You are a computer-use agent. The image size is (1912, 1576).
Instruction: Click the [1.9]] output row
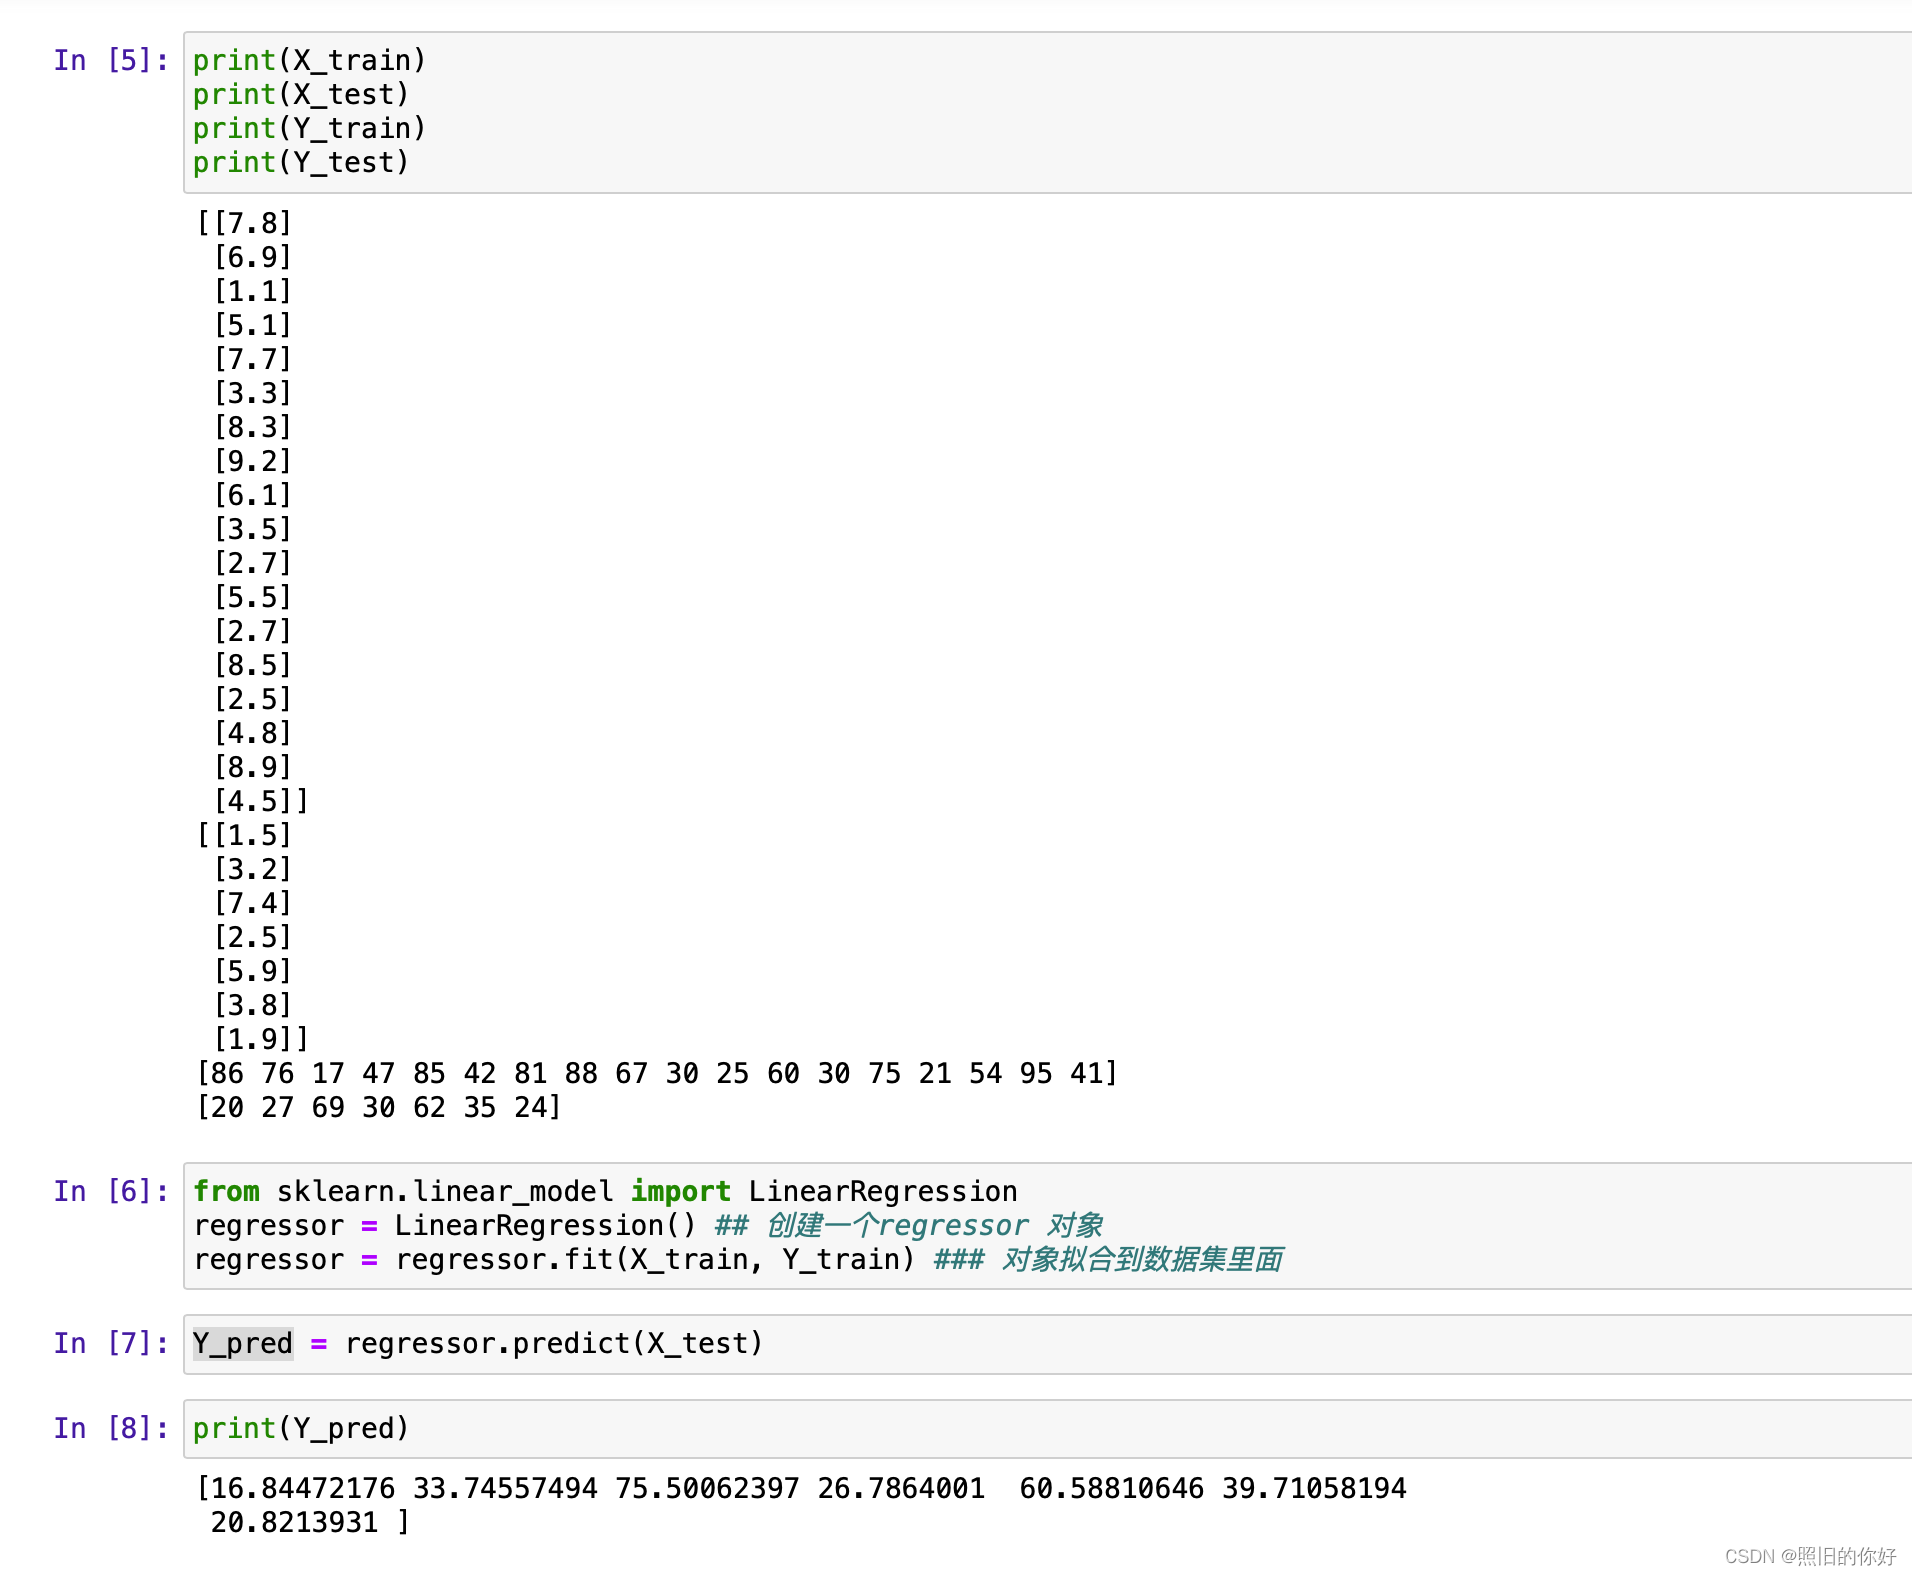point(261,1039)
